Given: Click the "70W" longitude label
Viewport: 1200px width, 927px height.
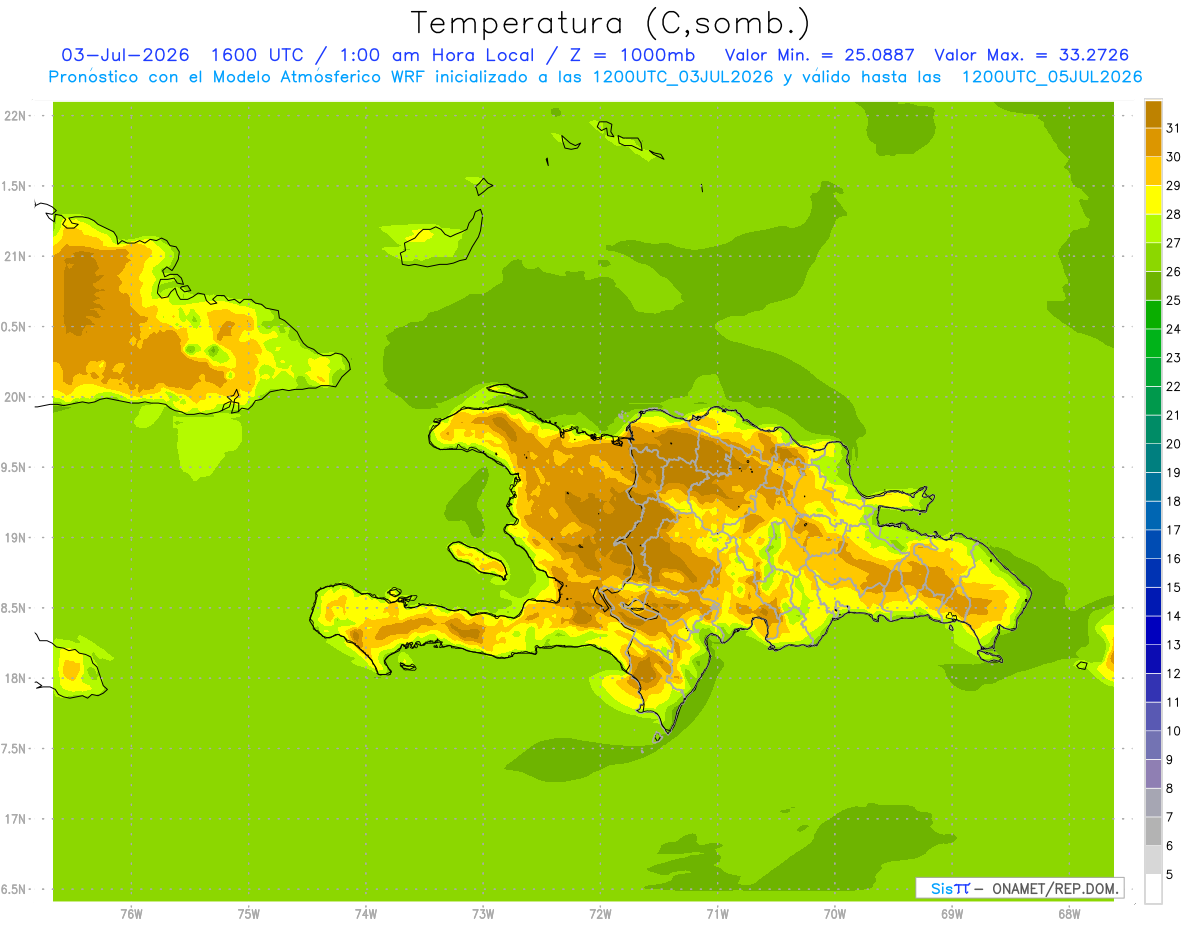Looking at the screenshot, I should pos(835,913).
